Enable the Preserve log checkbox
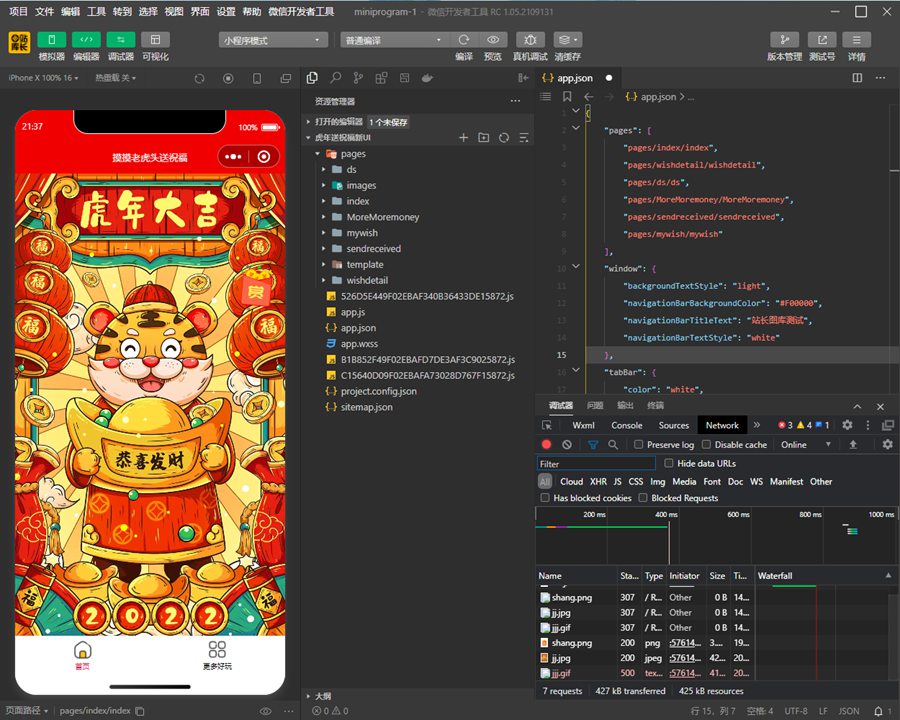 pyautogui.click(x=639, y=445)
